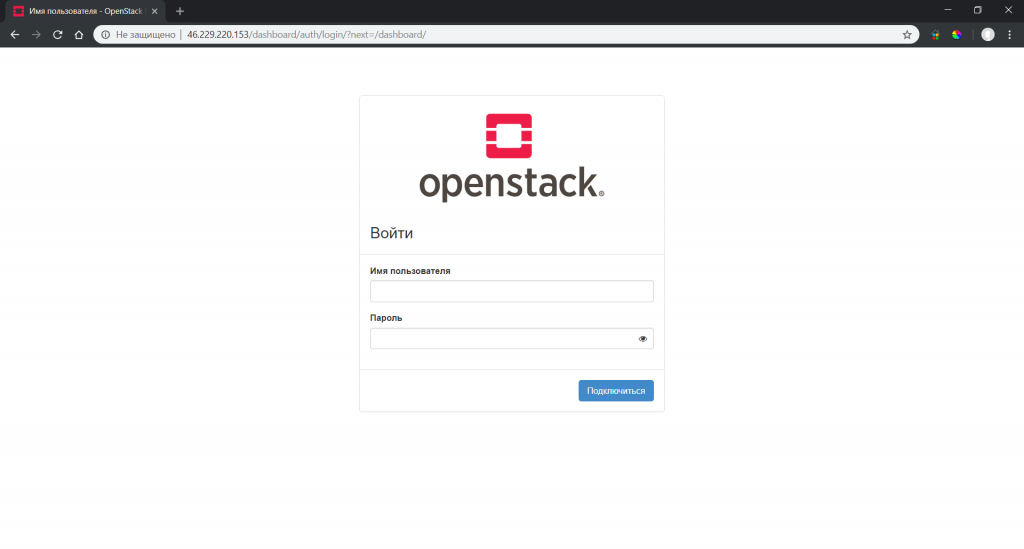Close the browser window
The height and width of the screenshot is (549, 1024).
[x=1008, y=10]
